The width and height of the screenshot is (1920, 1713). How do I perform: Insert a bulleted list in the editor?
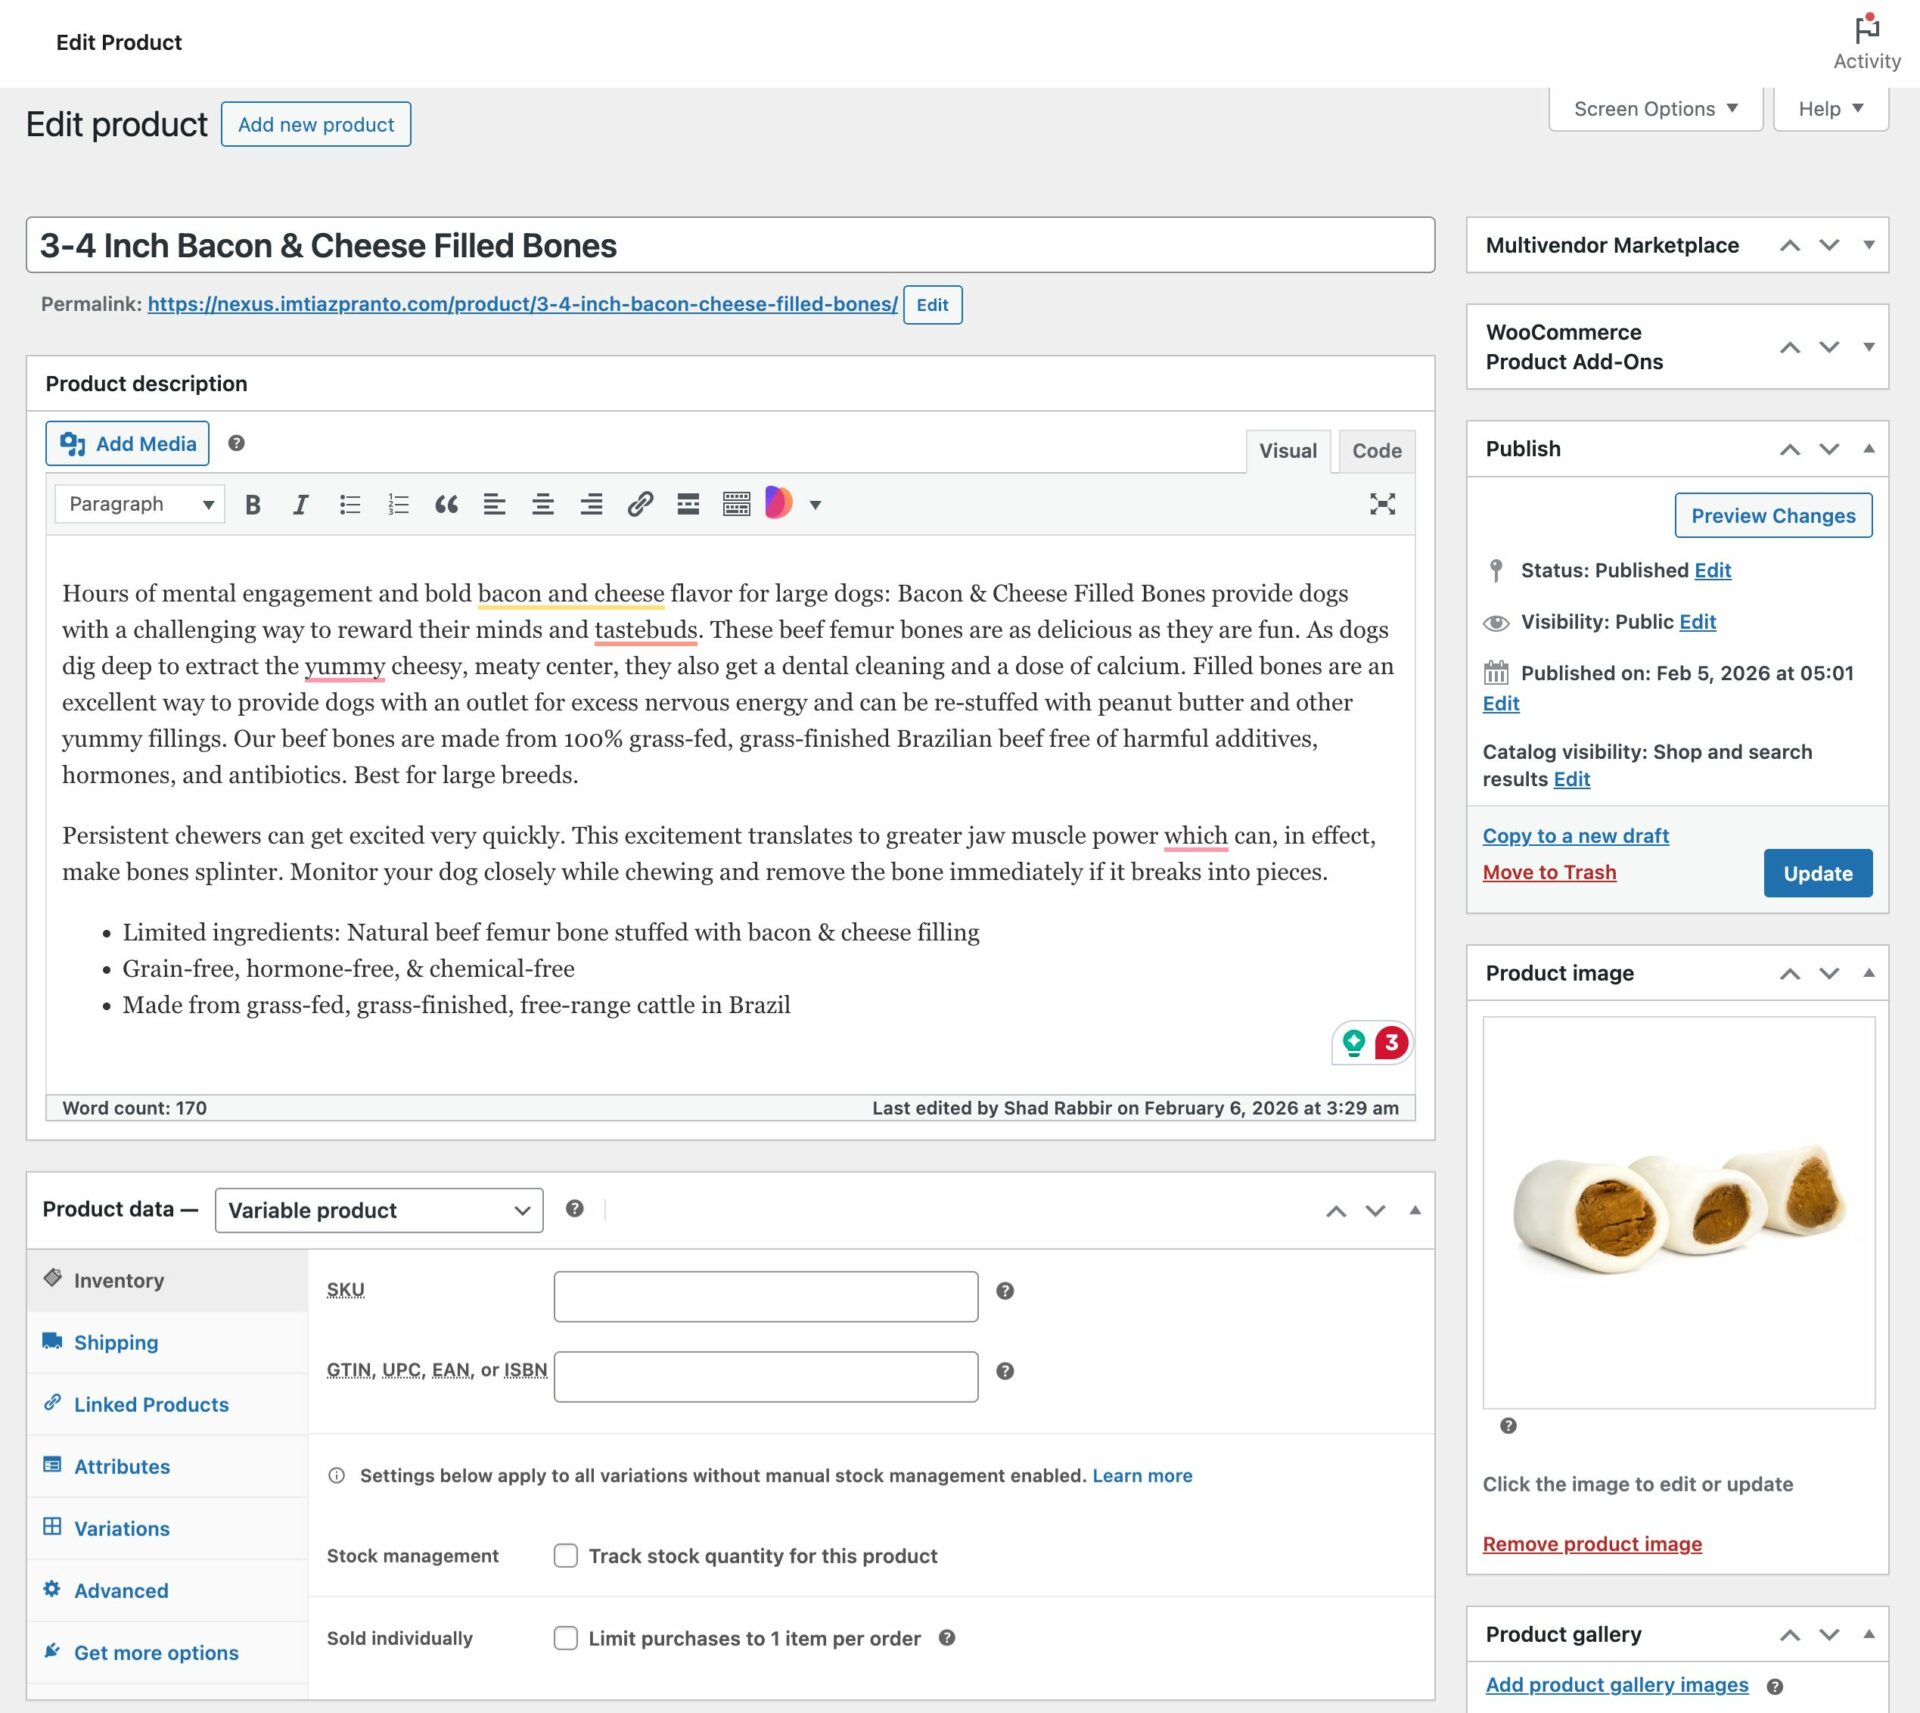coord(349,504)
